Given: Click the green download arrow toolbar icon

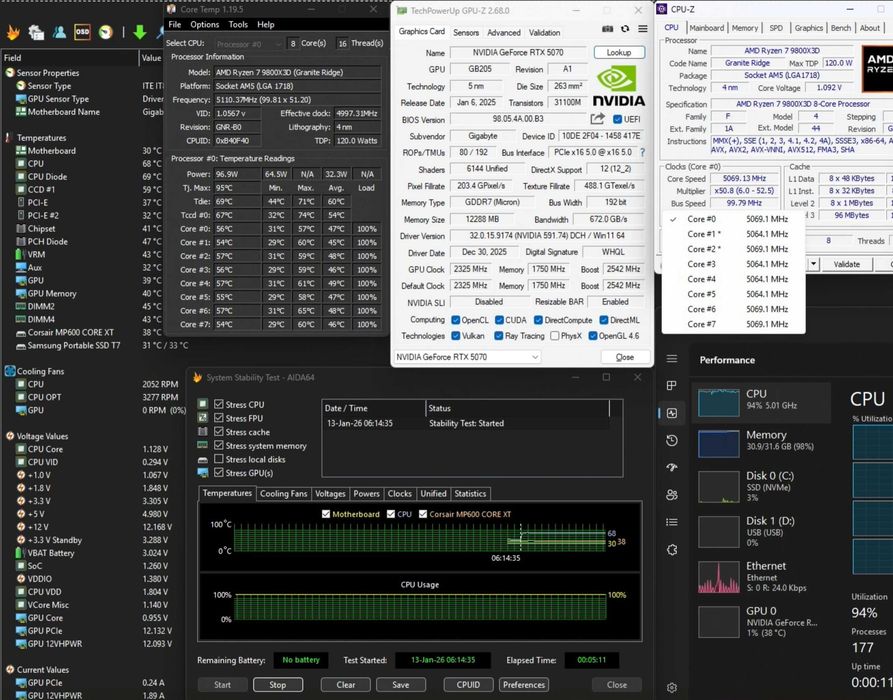Looking at the screenshot, I should (140, 32).
